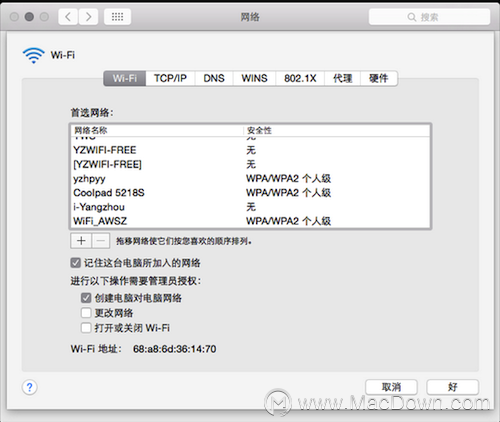Toggle 记住这台电脑所加入的网络 checkbox
Viewport: 500px width, 422px height.
click(76, 263)
